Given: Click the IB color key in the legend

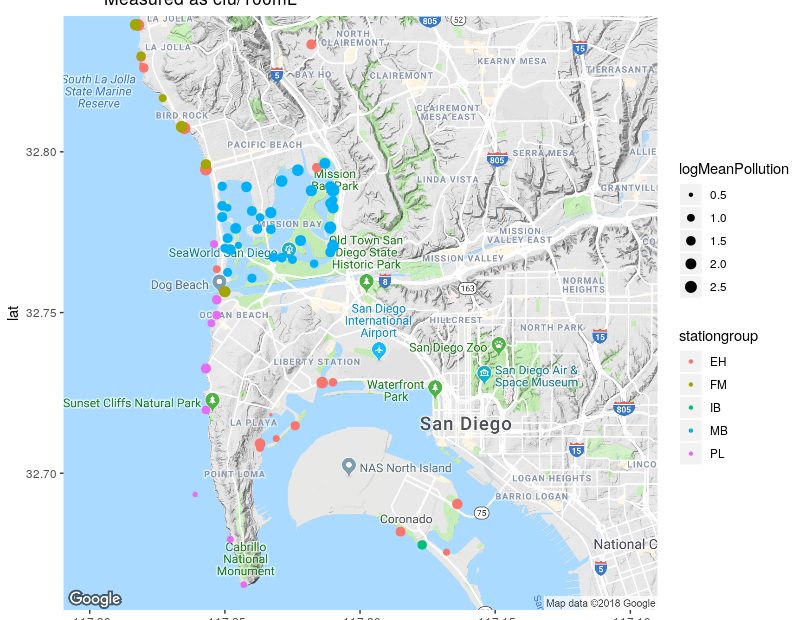Looking at the screenshot, I should (691, 408).
